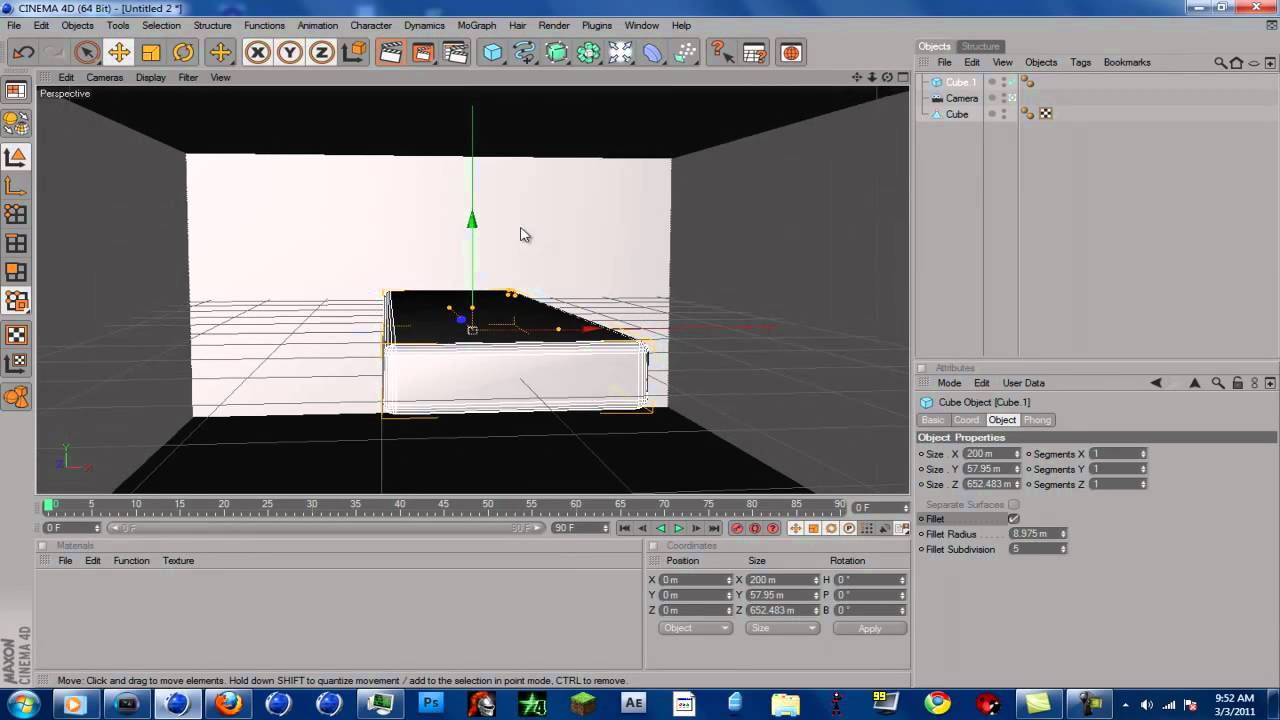Render the active view with the clapperboard icon

coord(390,53)
